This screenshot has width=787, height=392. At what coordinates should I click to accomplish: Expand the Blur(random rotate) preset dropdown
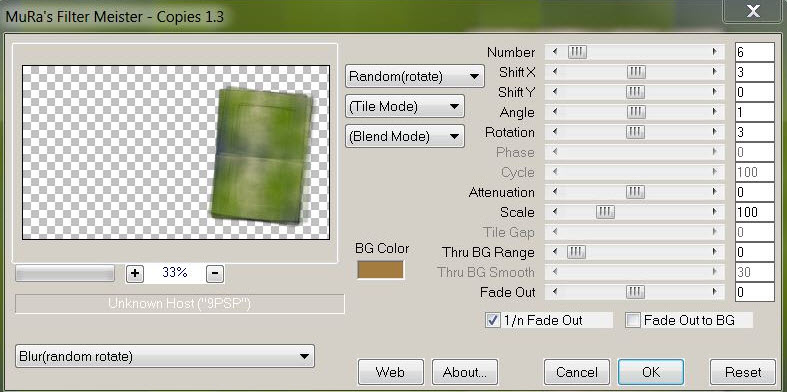165,356
